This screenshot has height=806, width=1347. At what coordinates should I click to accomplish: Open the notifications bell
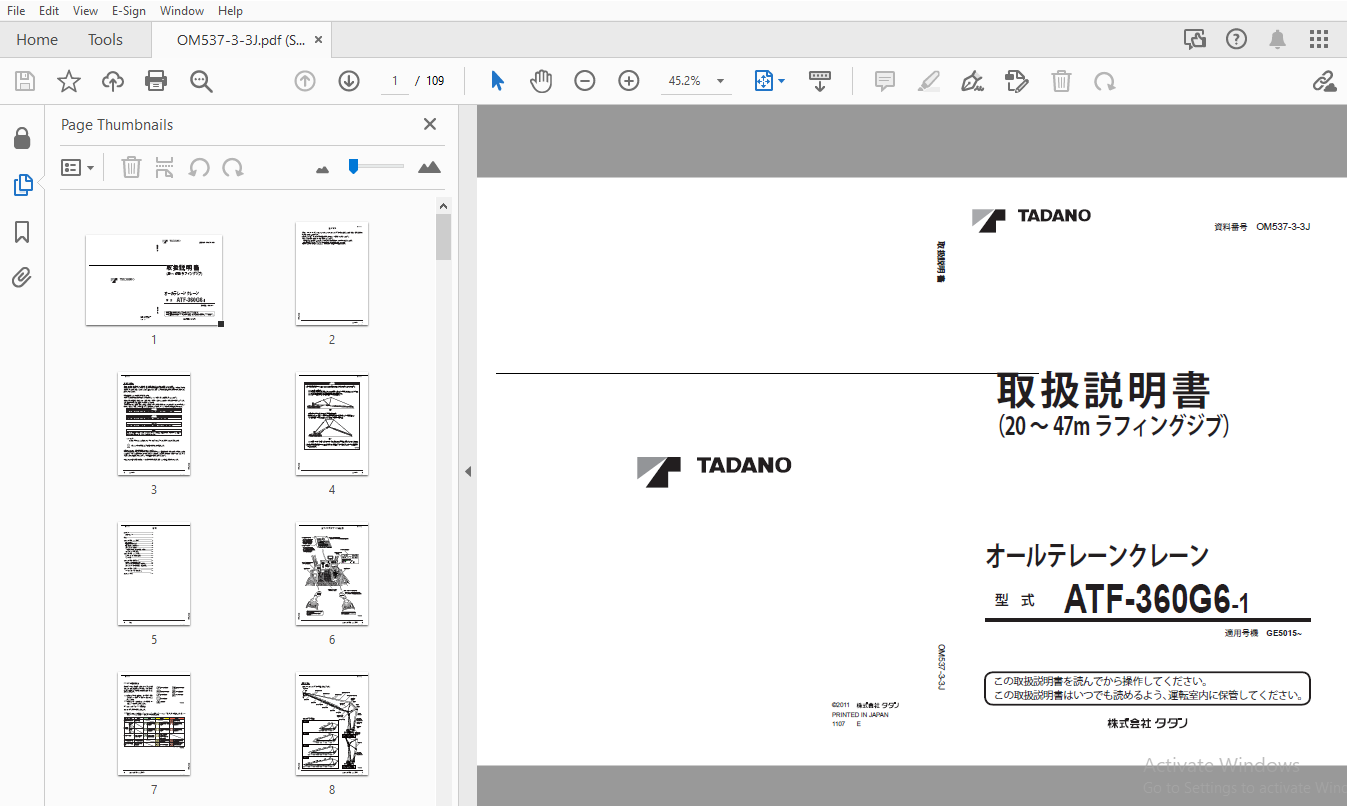pyautogui.click(x=1278, y=39)
